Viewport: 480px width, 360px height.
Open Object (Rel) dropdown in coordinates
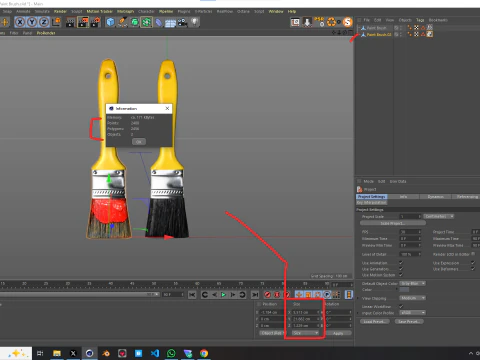pyautogui.click(x=273, y=333)
